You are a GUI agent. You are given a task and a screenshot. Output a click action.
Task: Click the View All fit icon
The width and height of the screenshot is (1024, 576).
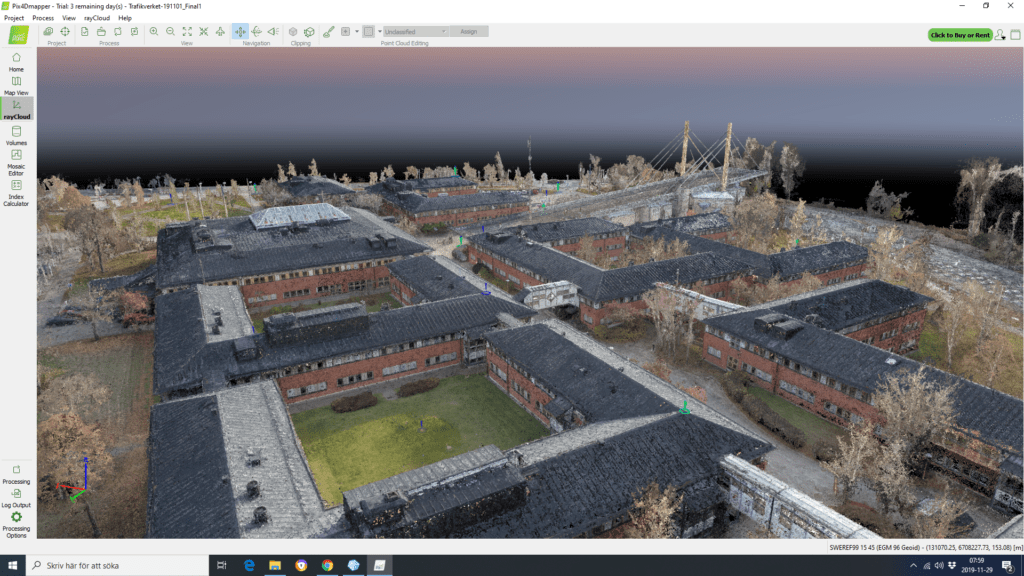tap(187, 31)
